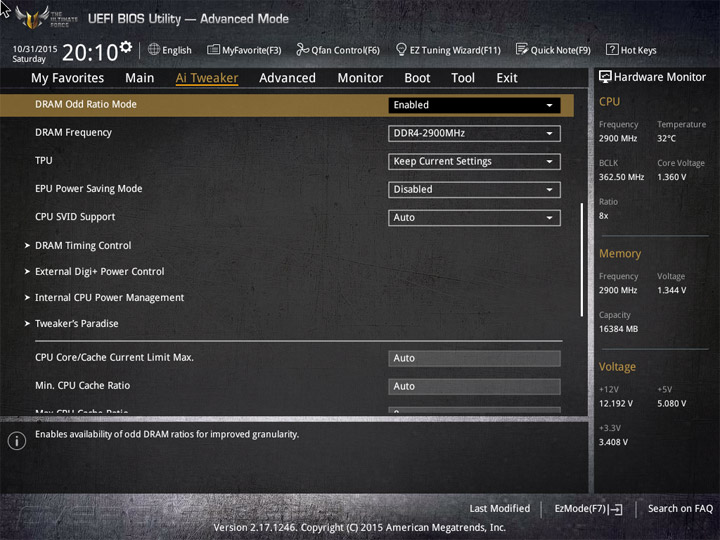This screenshot has height=540, width=720.
Task: Click the Qfan Control fan icon
Action: (x=302, y=49)
